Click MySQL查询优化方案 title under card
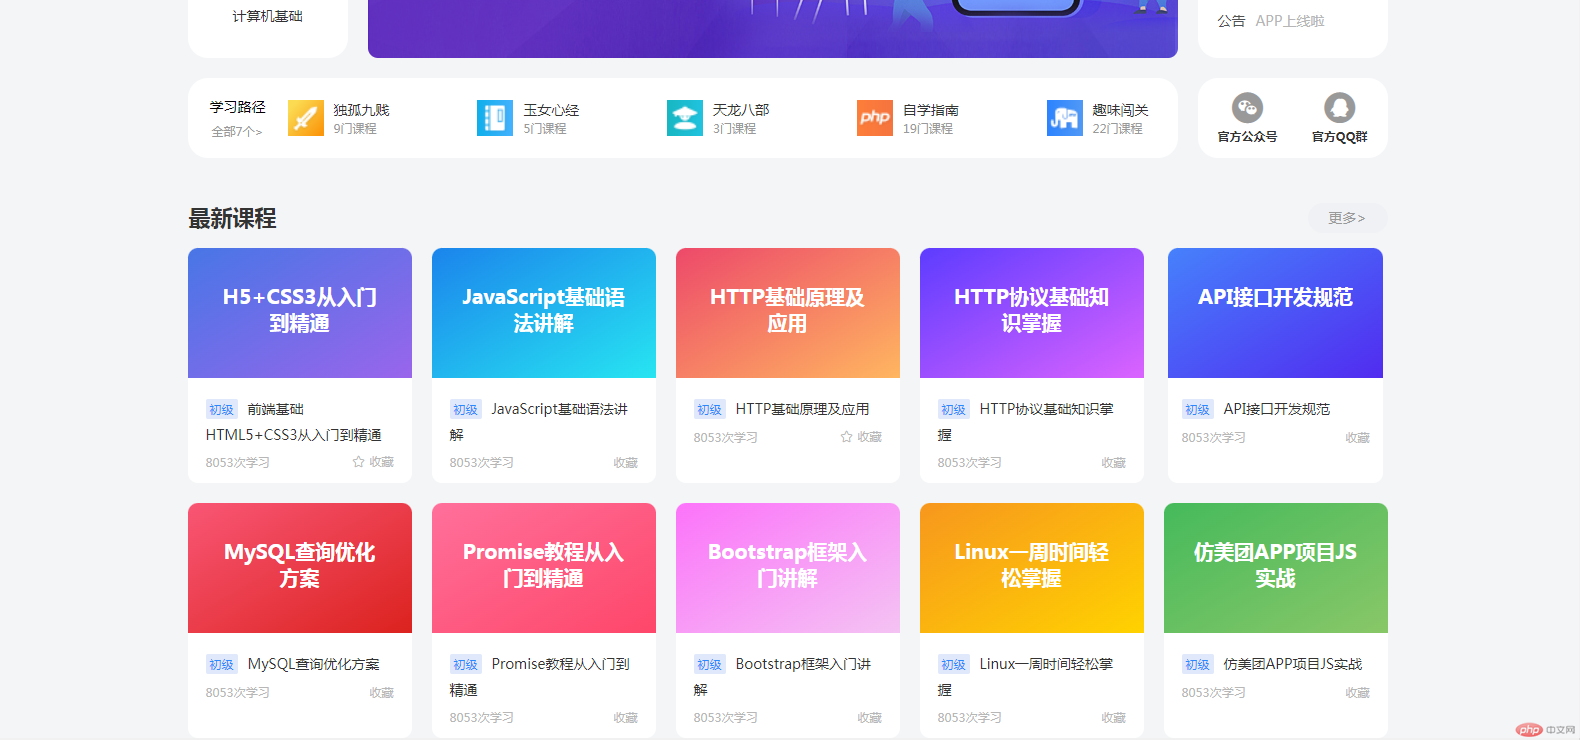1580x740 pixels. (x=314, y=664)
